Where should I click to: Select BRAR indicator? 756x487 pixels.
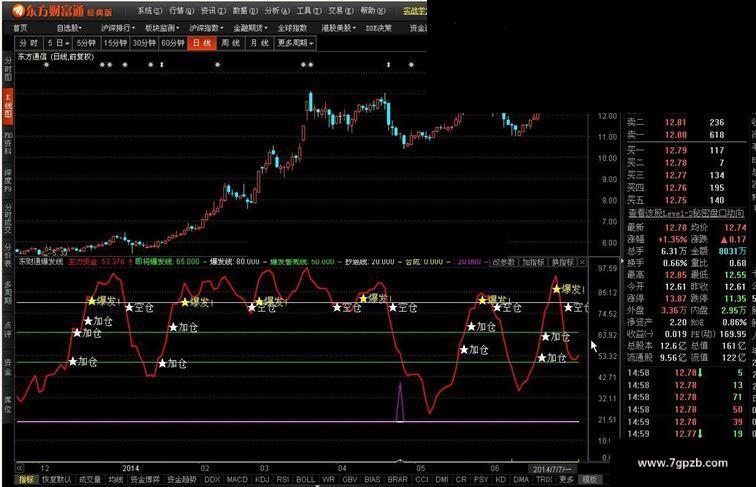click(397, 479)
